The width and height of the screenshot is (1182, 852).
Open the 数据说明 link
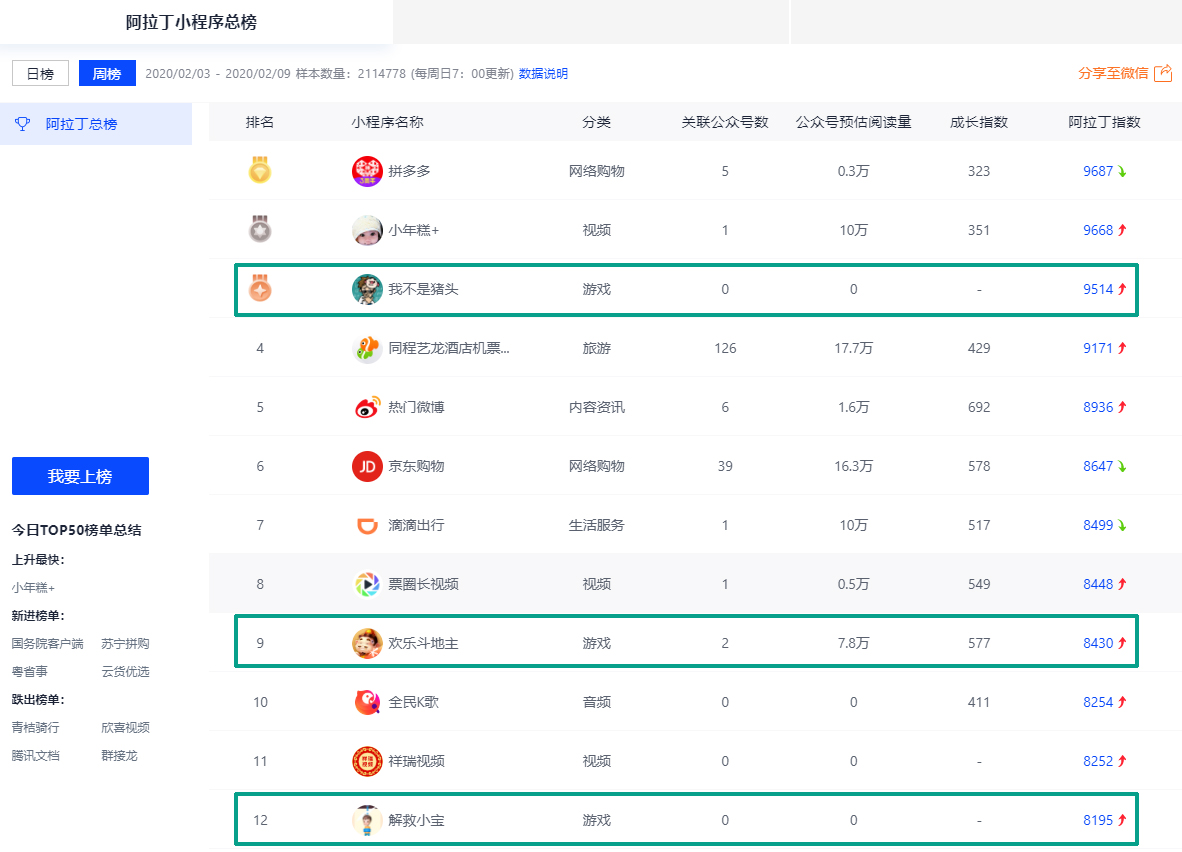543,74
